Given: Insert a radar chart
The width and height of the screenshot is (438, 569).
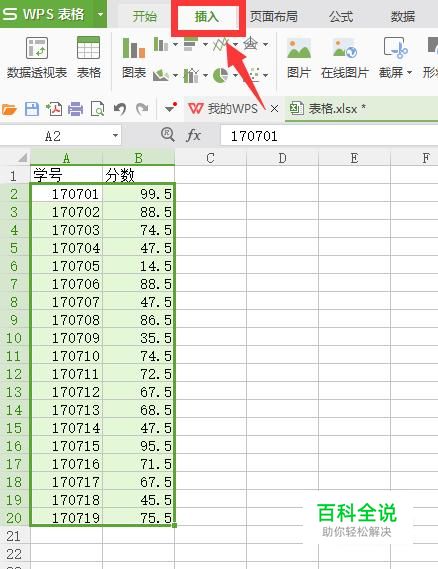Looking at the screenshot, I should pyautogui.click(x=250, y=44).
